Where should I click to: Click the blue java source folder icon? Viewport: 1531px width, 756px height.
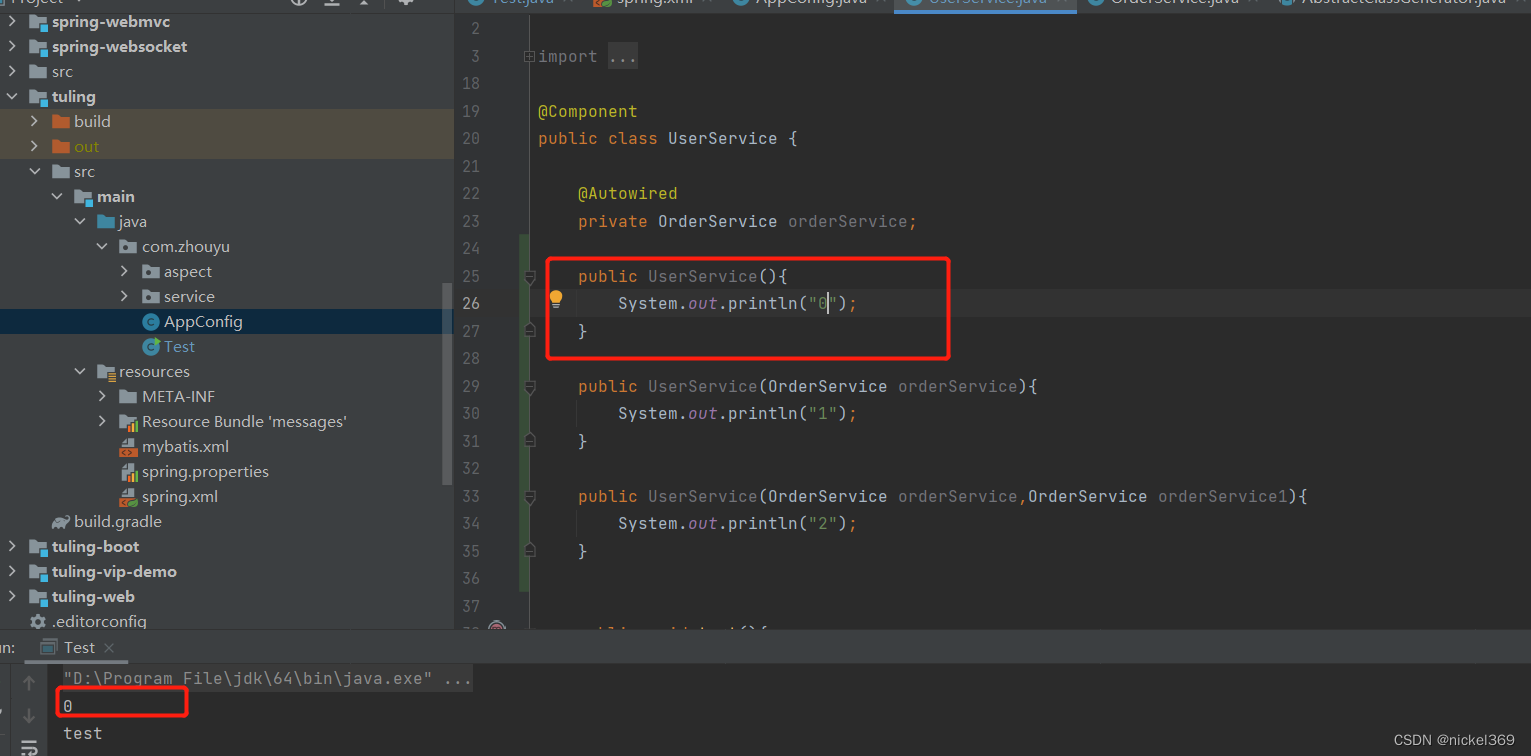pyautogui.click(x=106, y=222)
